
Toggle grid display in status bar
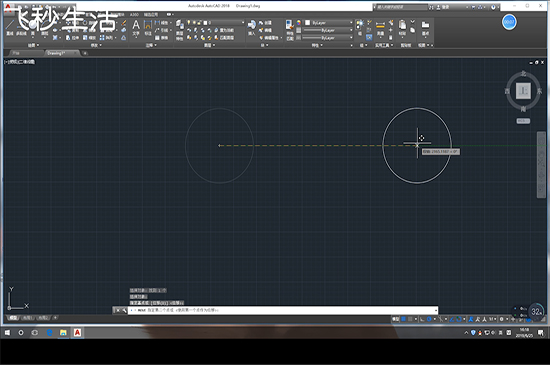[x=403, y=319]
